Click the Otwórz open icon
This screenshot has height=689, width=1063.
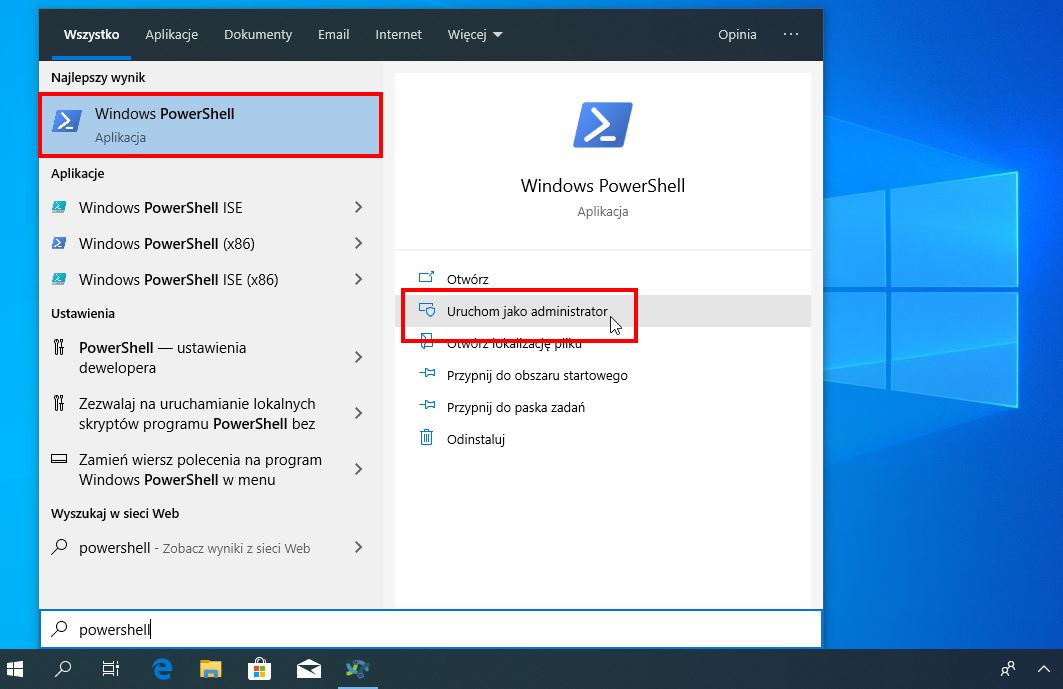426,277
